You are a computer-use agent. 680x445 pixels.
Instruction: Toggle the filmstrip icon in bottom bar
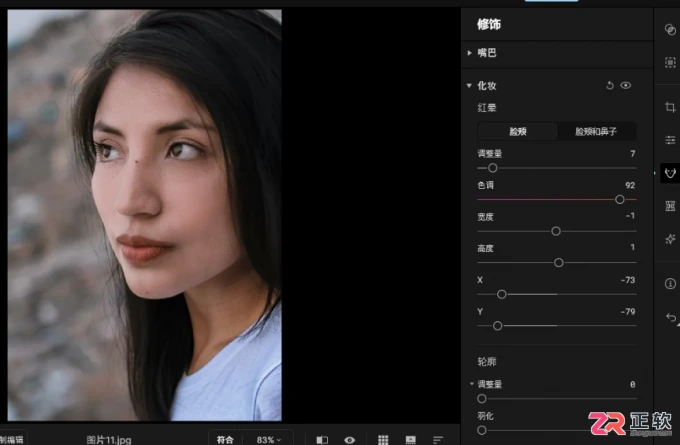click(410, 440)
